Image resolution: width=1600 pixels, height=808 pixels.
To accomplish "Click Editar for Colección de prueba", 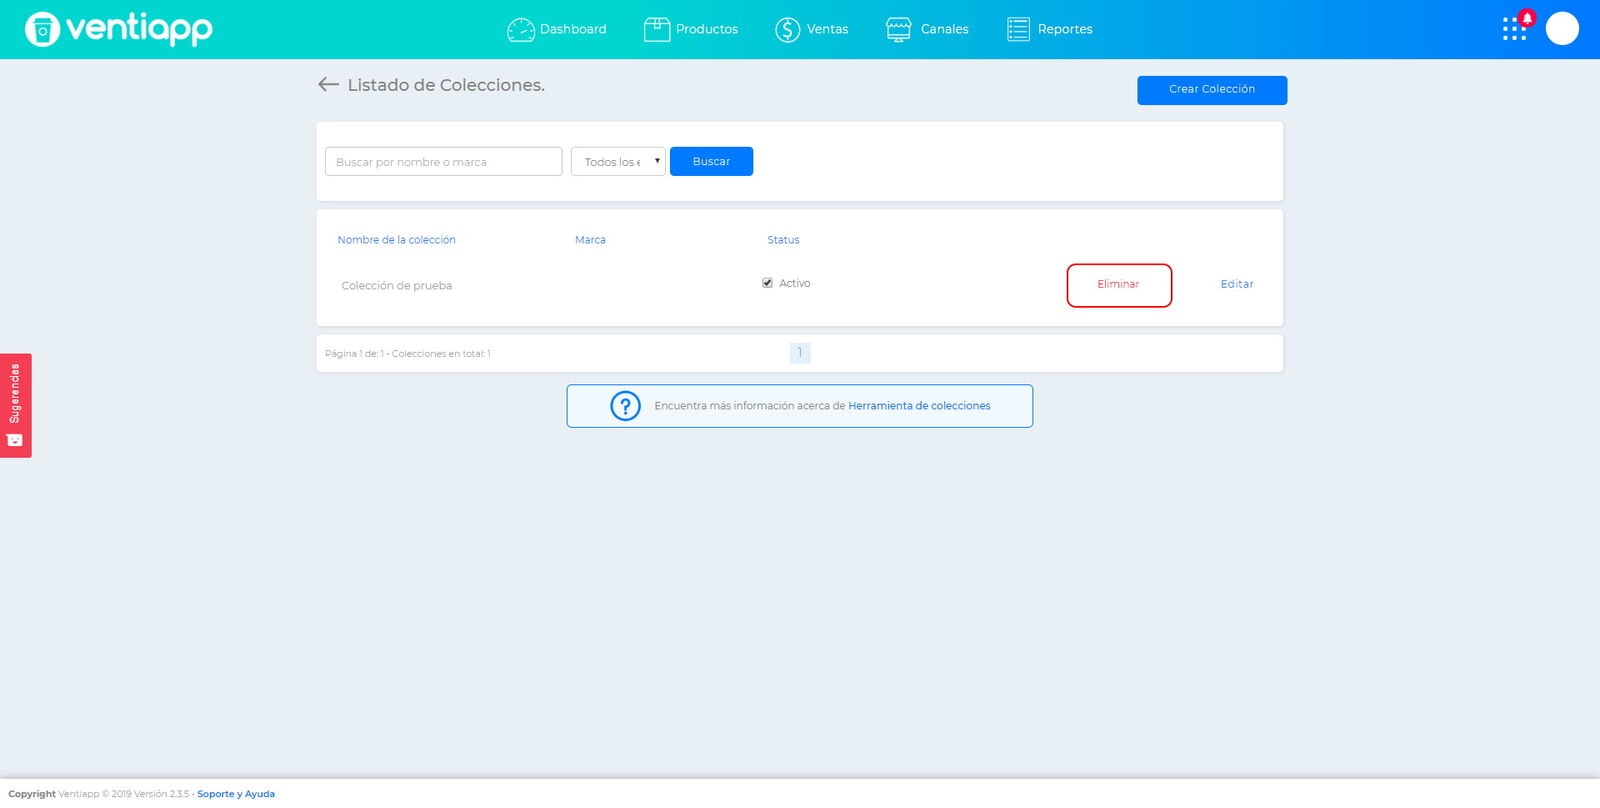I will click(x=1237, y=284).
